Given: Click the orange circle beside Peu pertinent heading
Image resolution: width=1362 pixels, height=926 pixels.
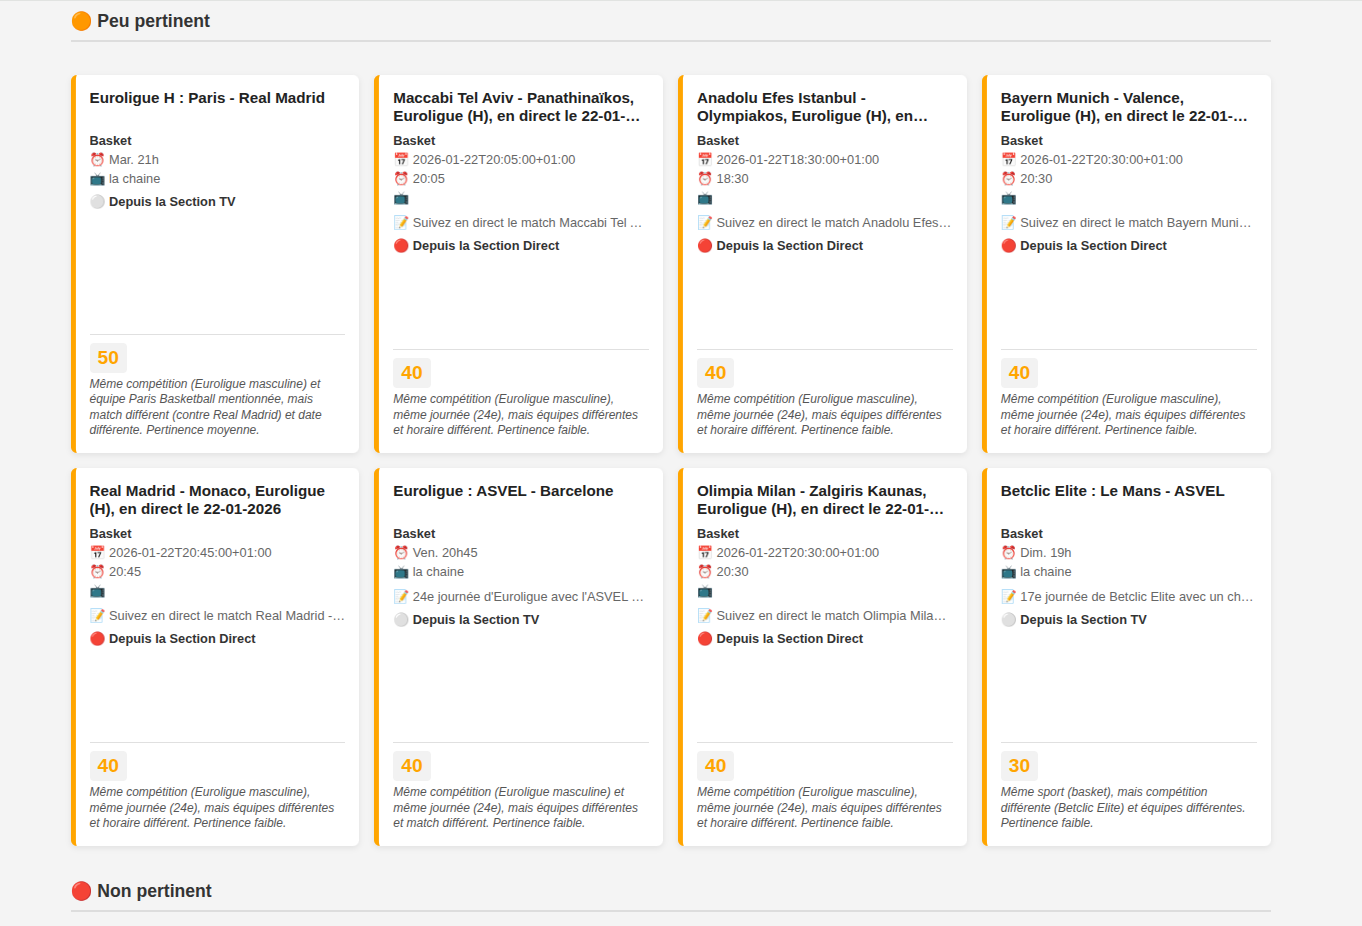Looking at the screenshot, I should pos(81,21).
